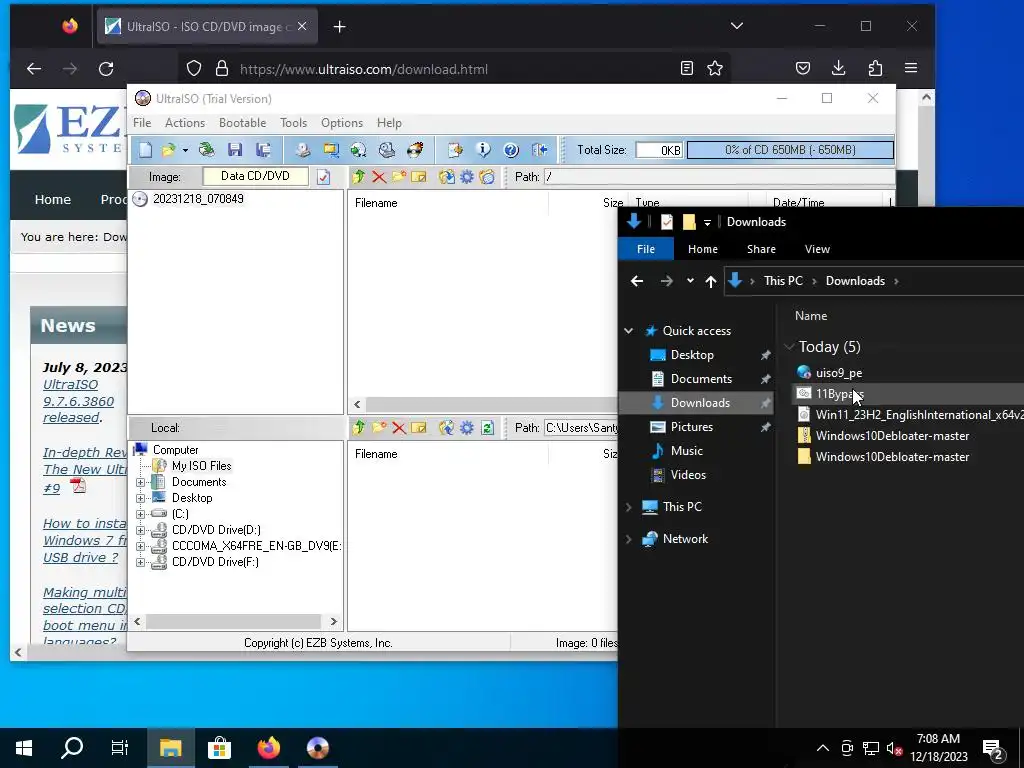Open the Explorer Home ribbon tab
The image size is (1024, 768).
[x=703, y=249]
